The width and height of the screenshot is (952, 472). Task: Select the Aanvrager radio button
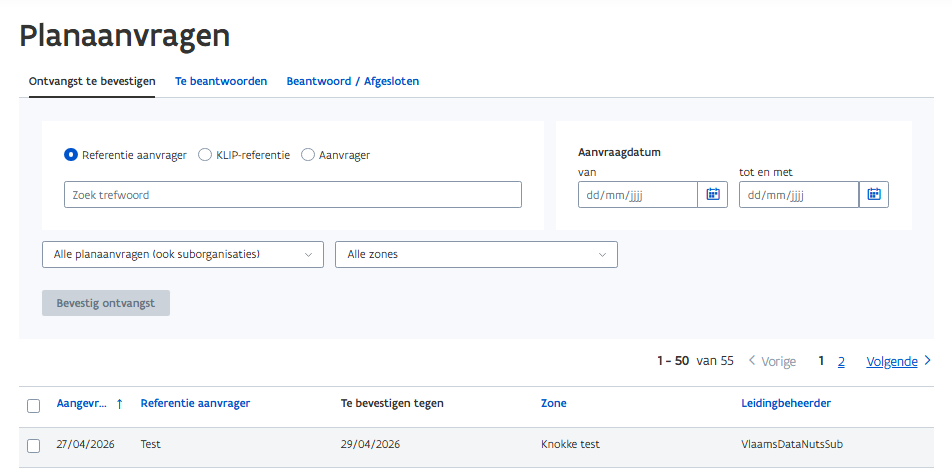[x=308, y=155]
